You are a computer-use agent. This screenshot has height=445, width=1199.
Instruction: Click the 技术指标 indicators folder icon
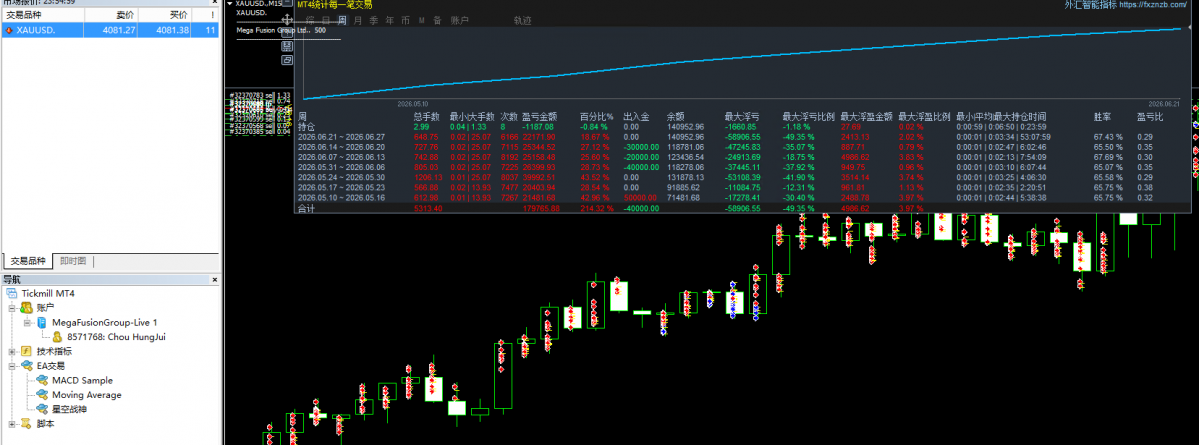(26, 351)
